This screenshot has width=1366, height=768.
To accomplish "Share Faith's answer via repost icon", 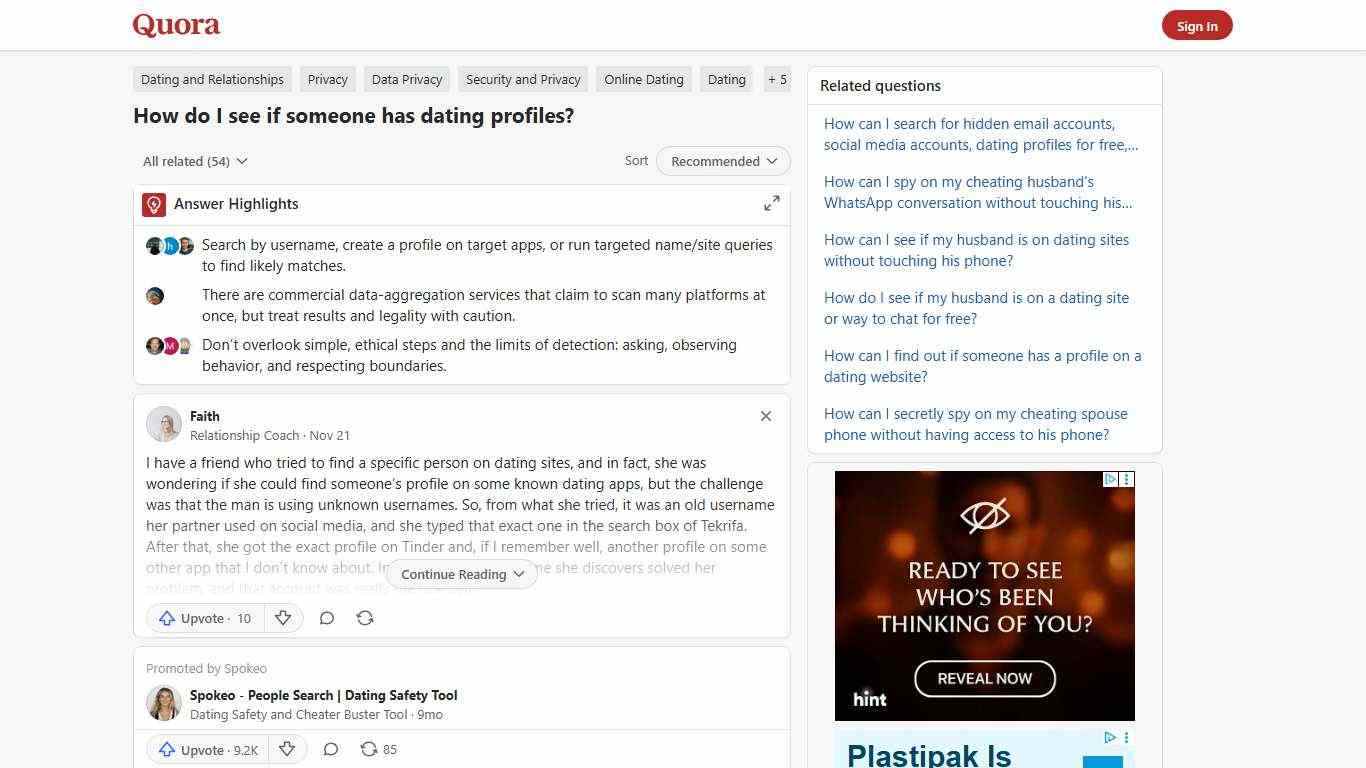I will (x=365, y=618).
